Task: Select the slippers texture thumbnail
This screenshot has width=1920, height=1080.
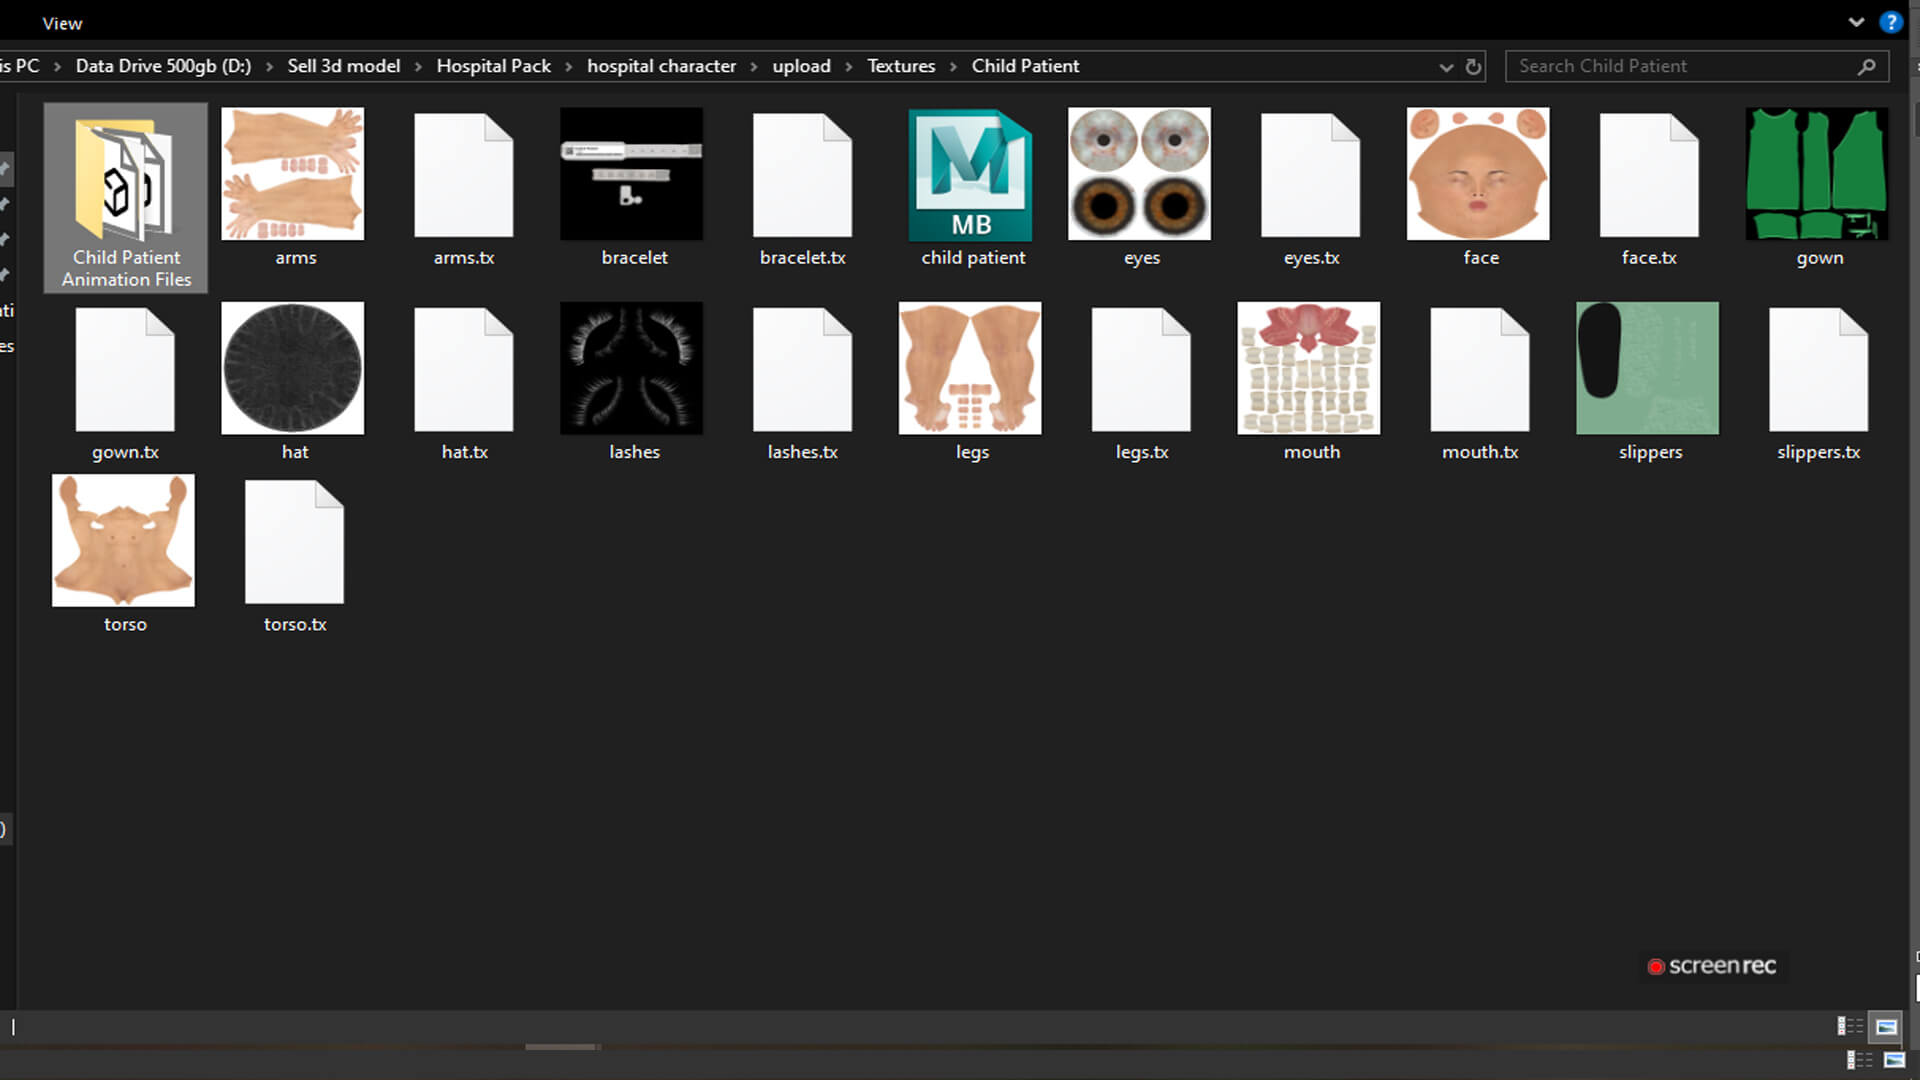Action: (1648, 368)
